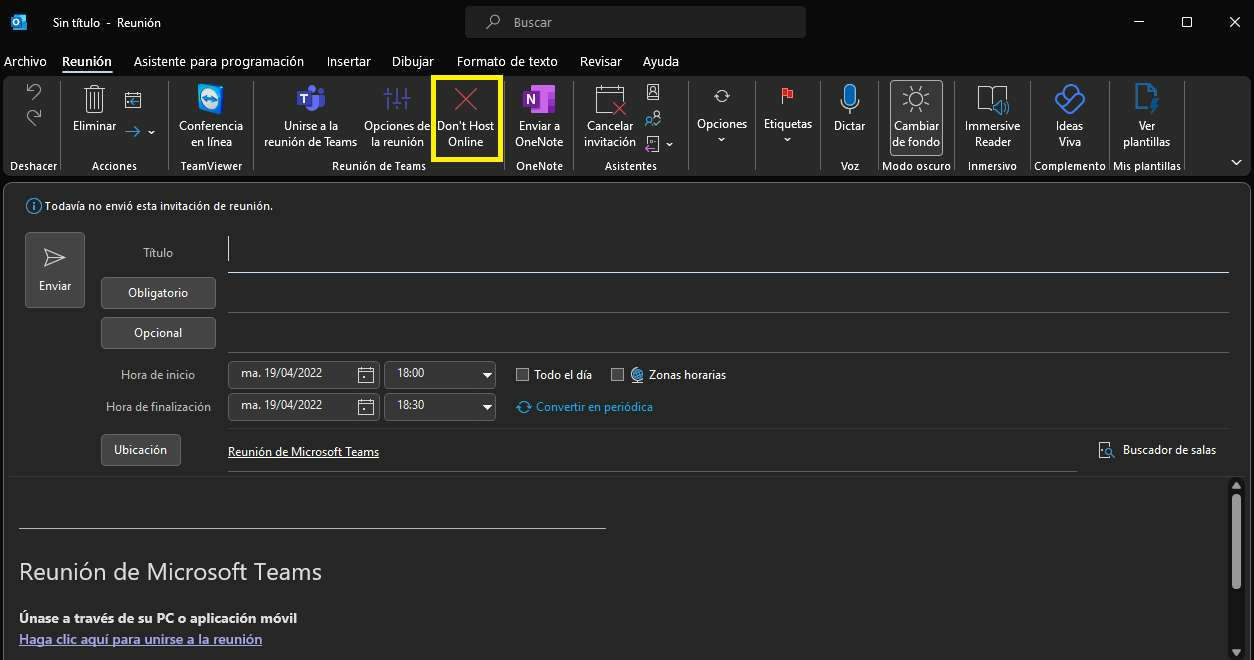Open Formato de texto tab
This screenshot has height=660, width=1254.
[507, 61]
